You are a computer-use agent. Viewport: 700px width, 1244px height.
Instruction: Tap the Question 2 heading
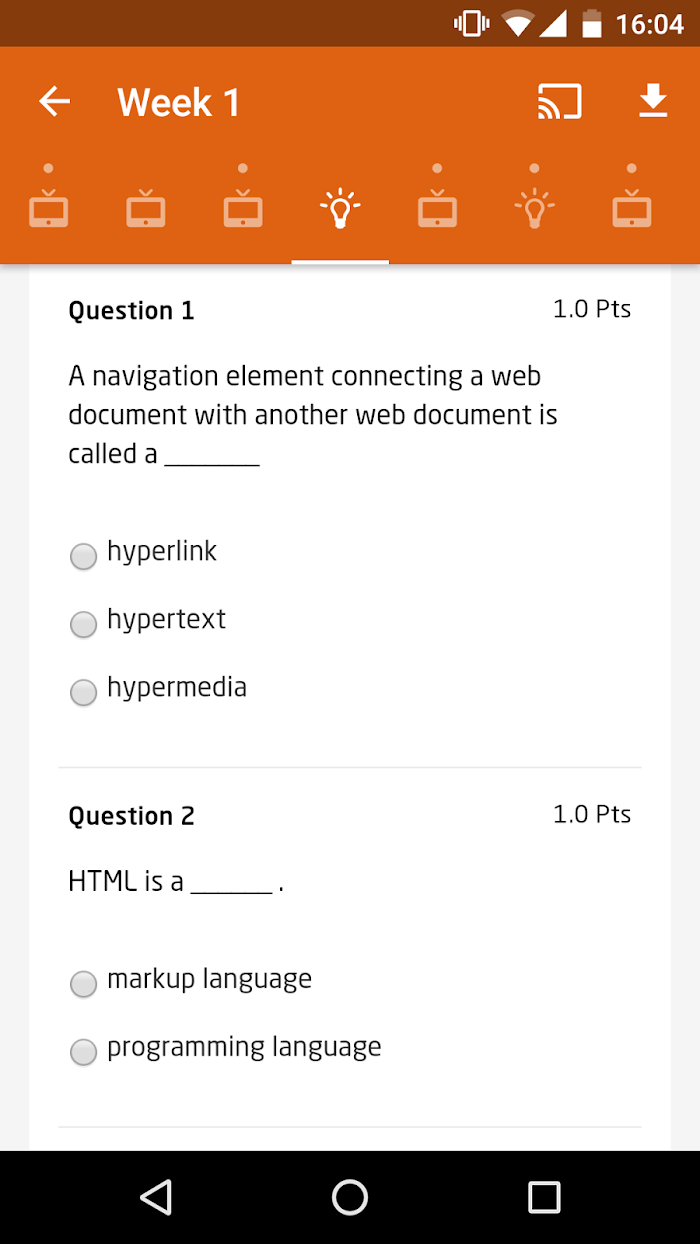tap(132, 816)
